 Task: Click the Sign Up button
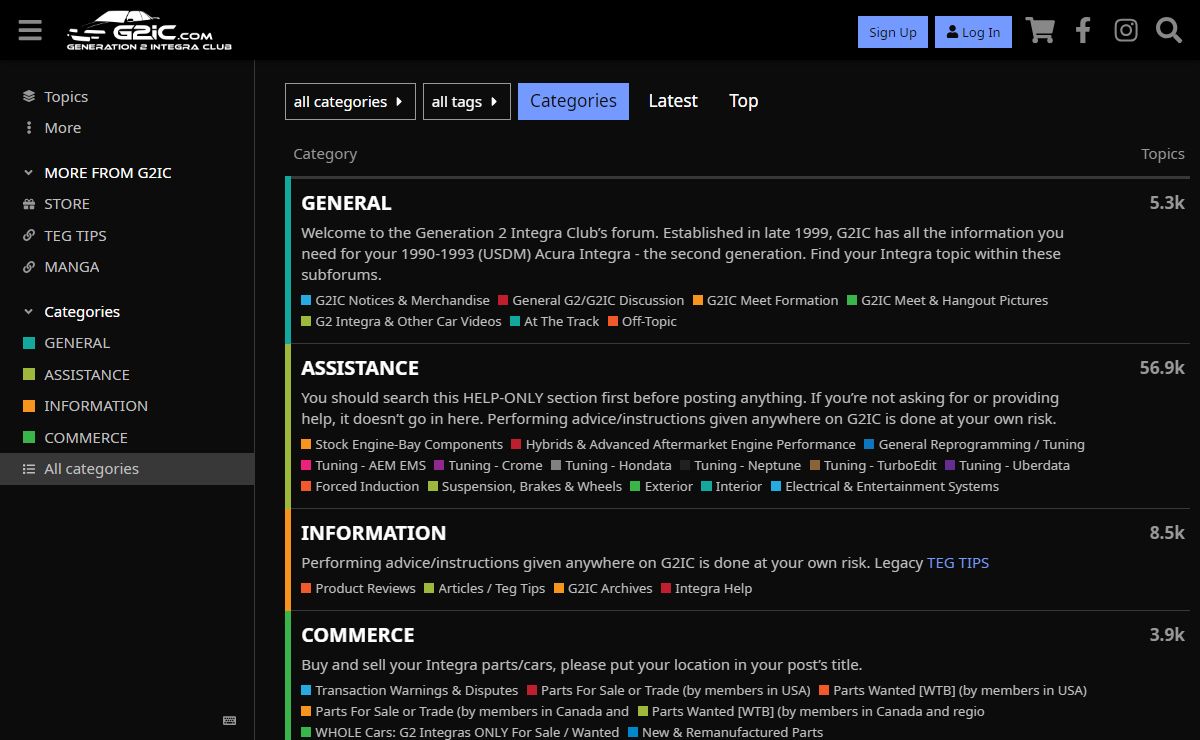893,32
